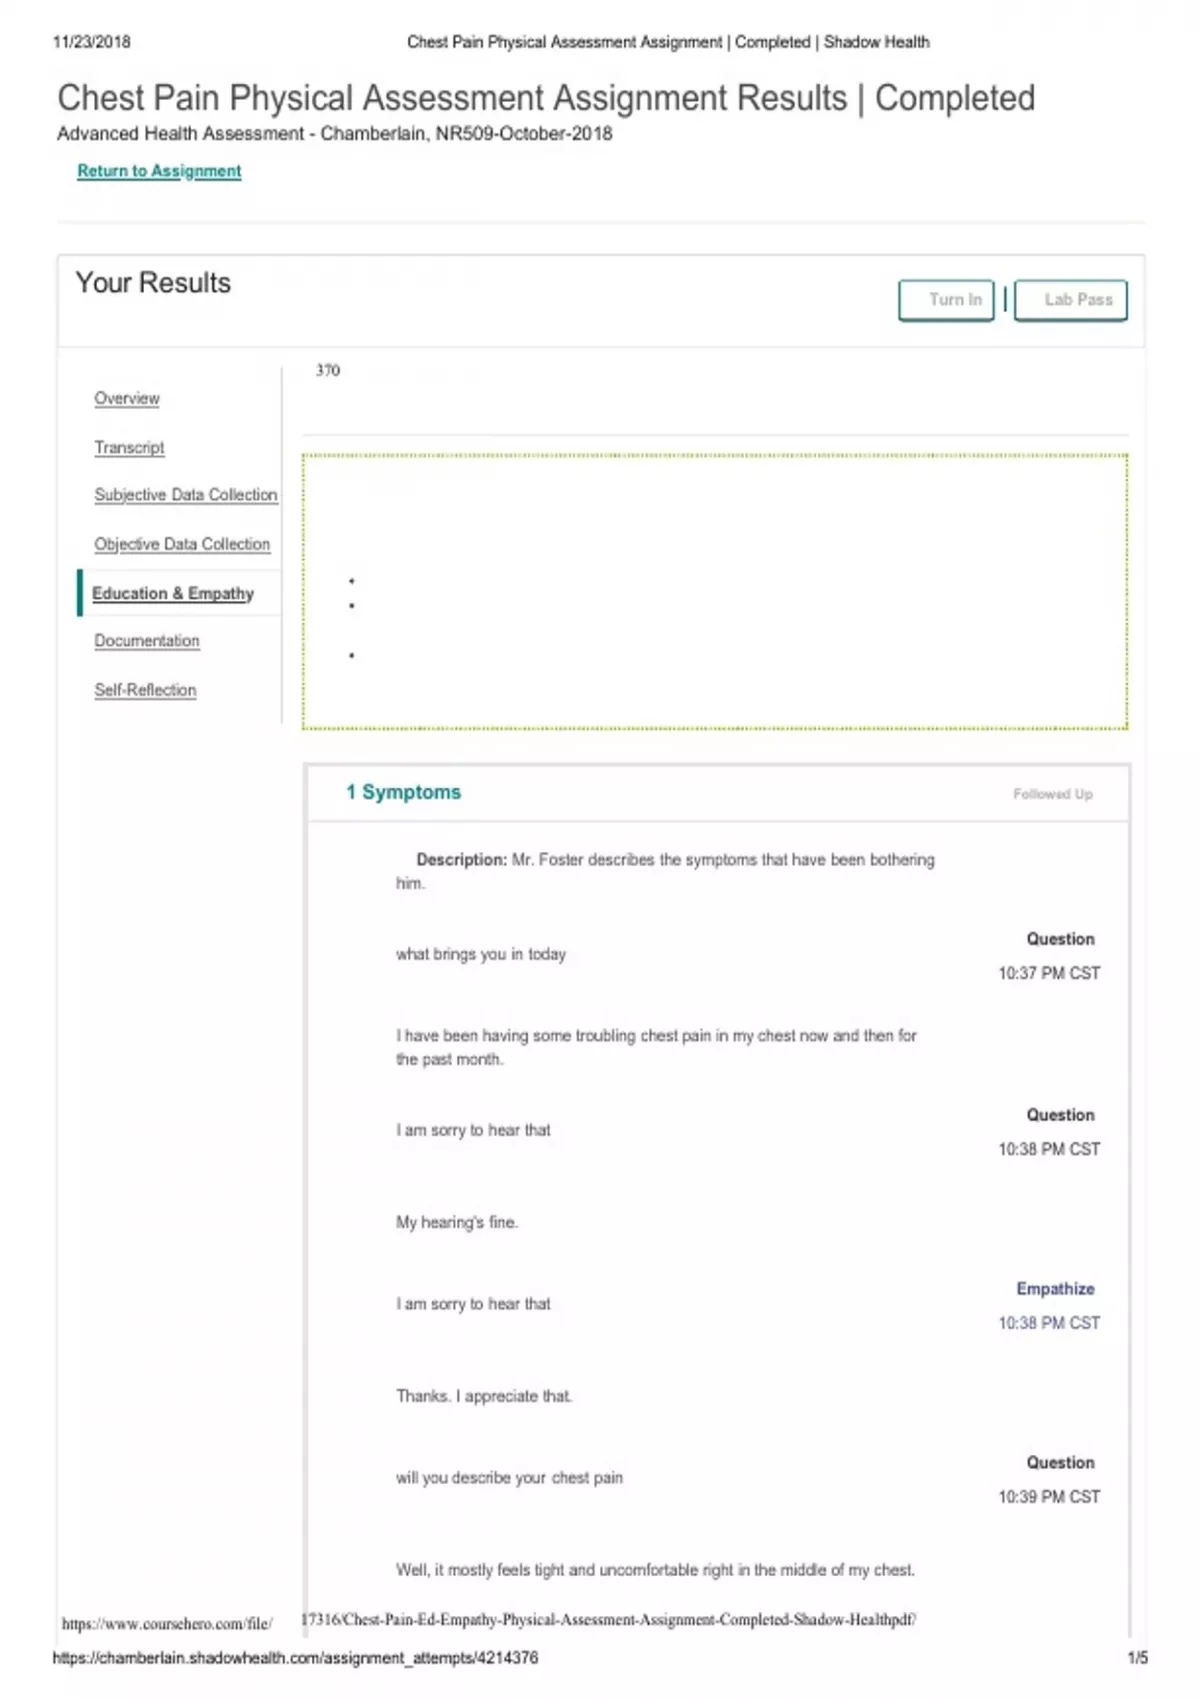Screen dimensions: 1200x1700
Task: Click the Empathize label in transcript
Action: pyautogui.click(x=1055, y=1289)
